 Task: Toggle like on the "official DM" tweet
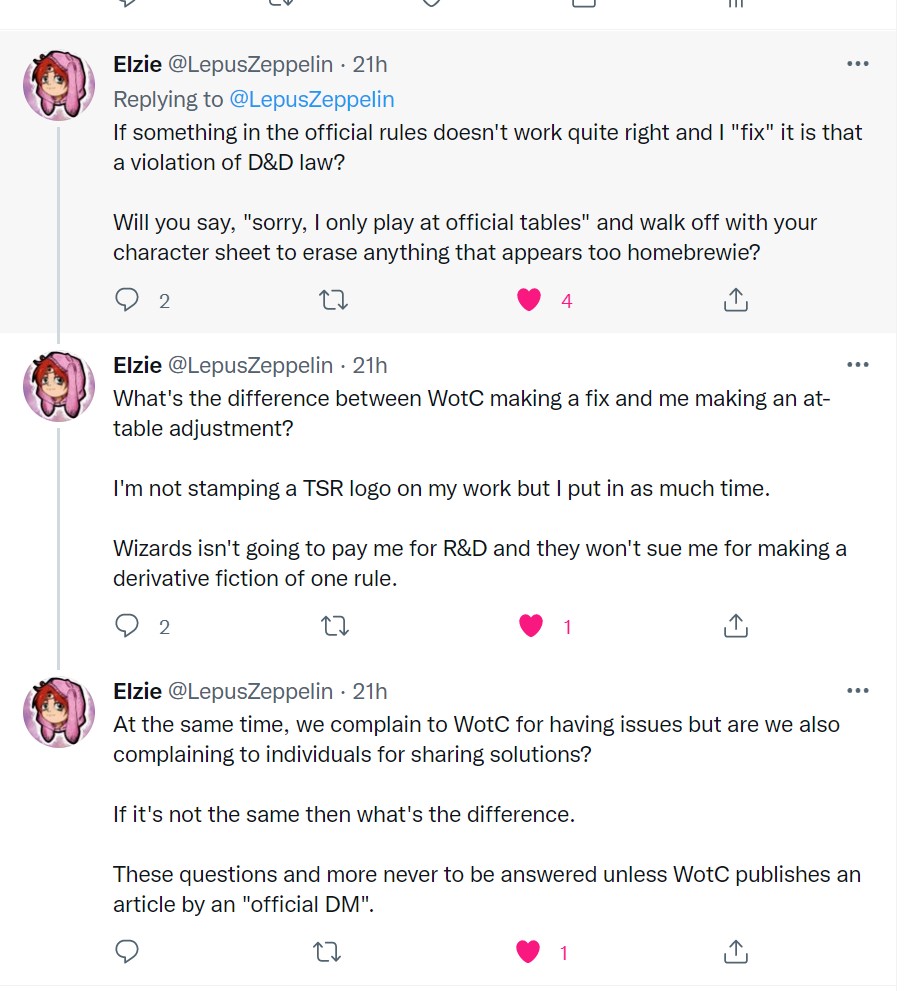(528, 952)
